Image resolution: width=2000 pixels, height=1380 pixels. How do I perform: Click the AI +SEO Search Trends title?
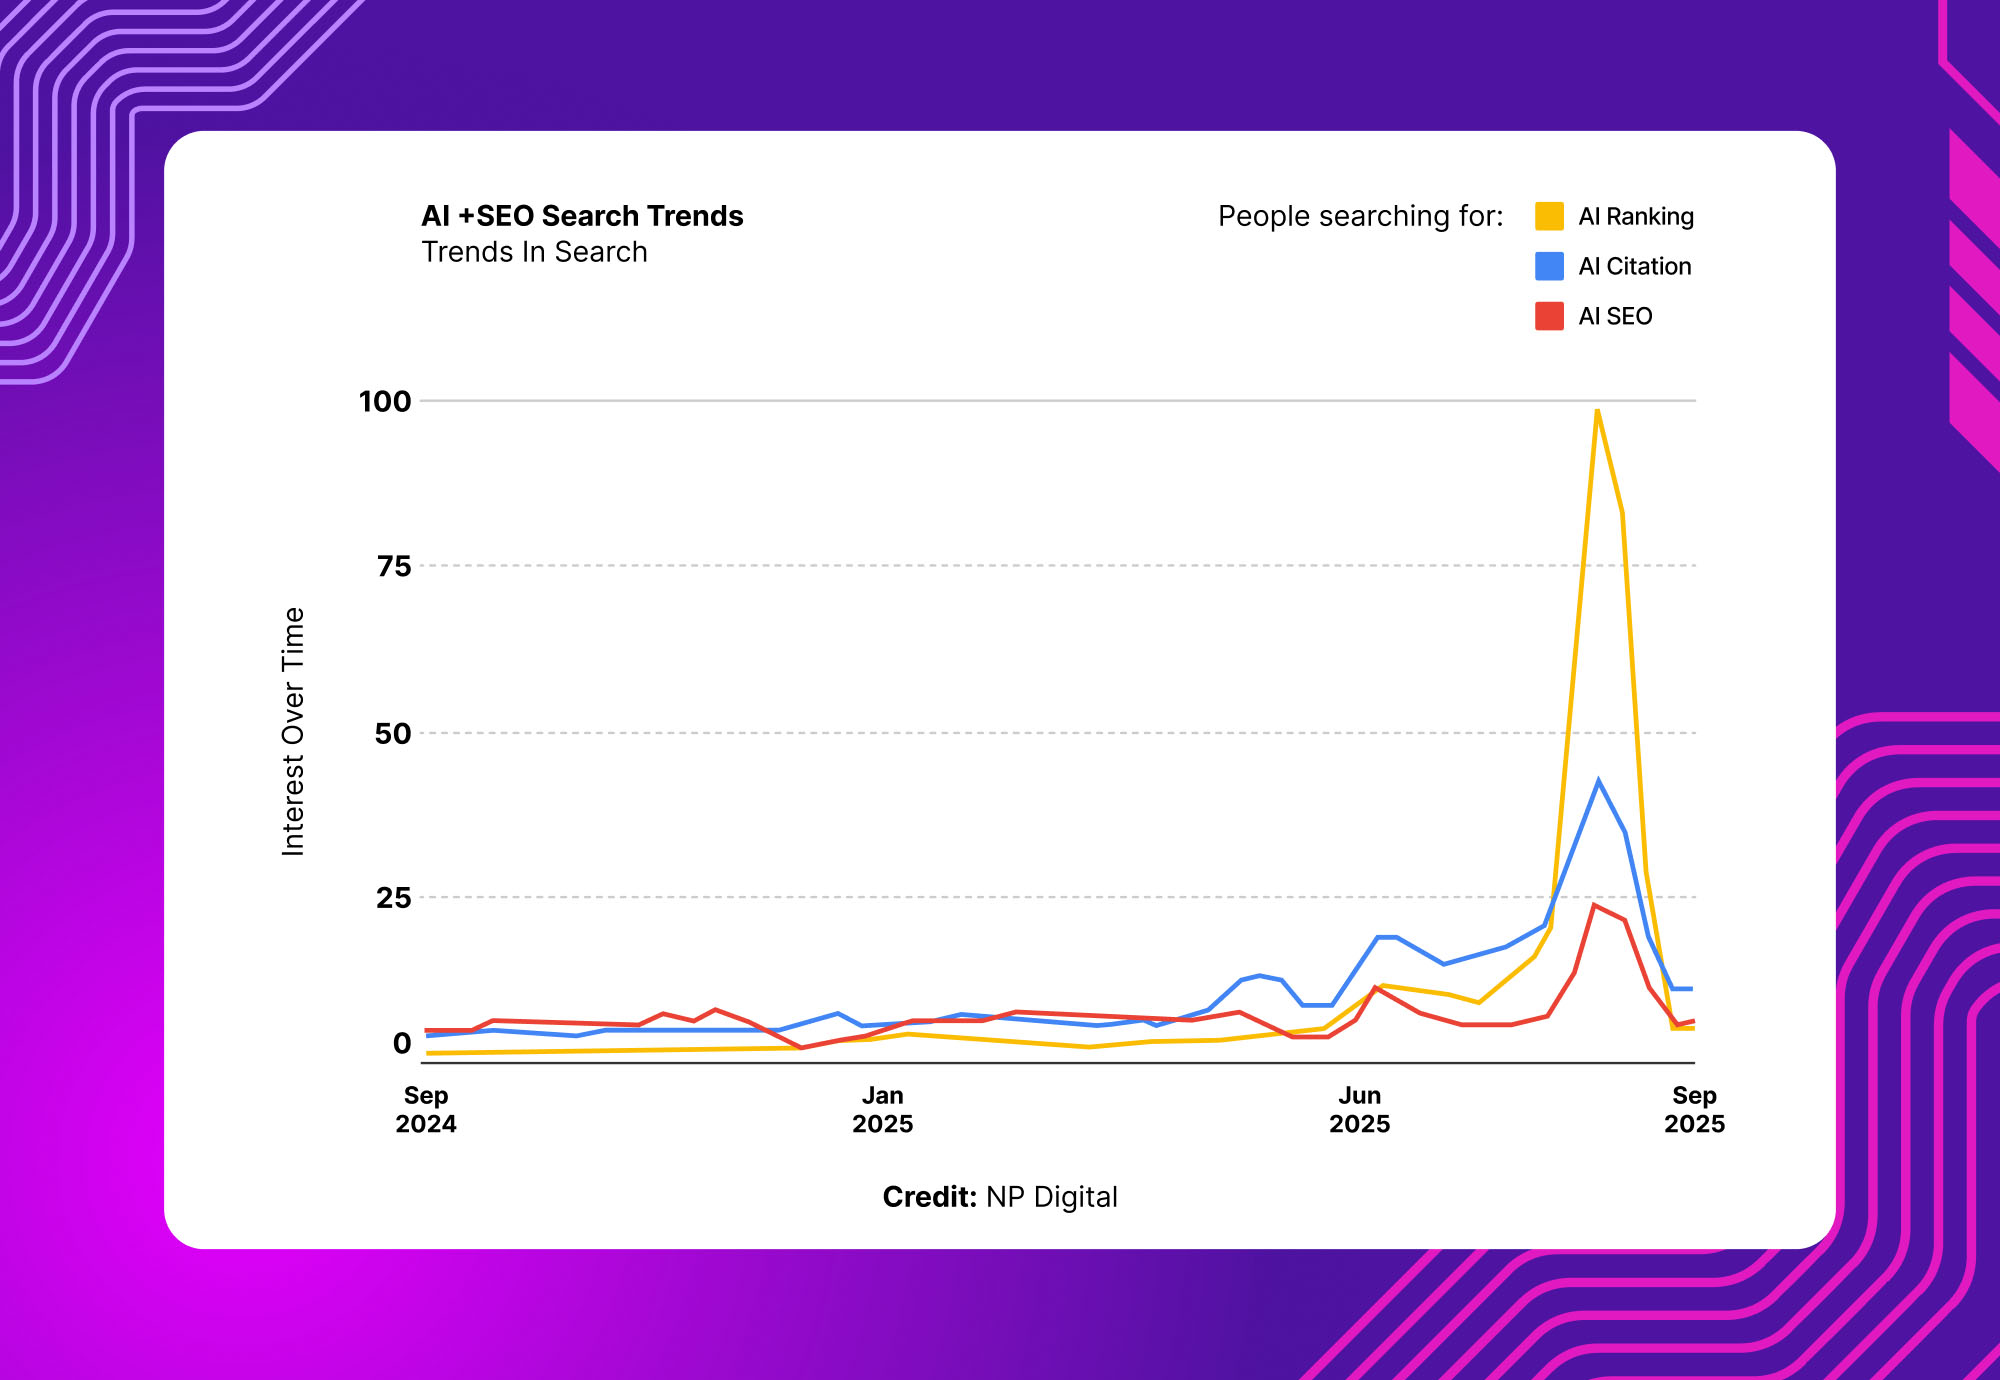[582, 216]
